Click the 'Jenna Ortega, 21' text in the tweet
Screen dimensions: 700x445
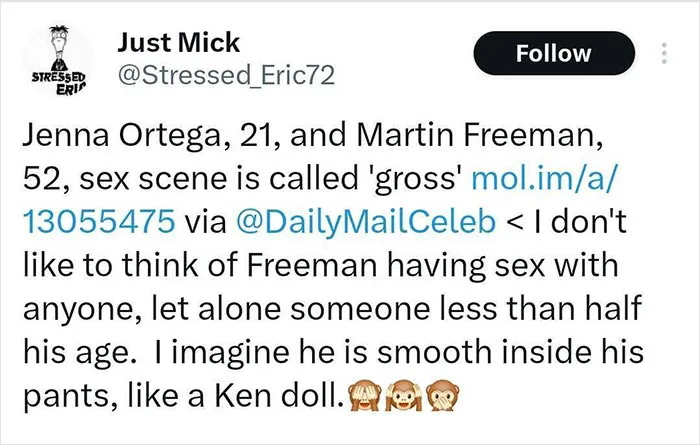click(146, 135)
